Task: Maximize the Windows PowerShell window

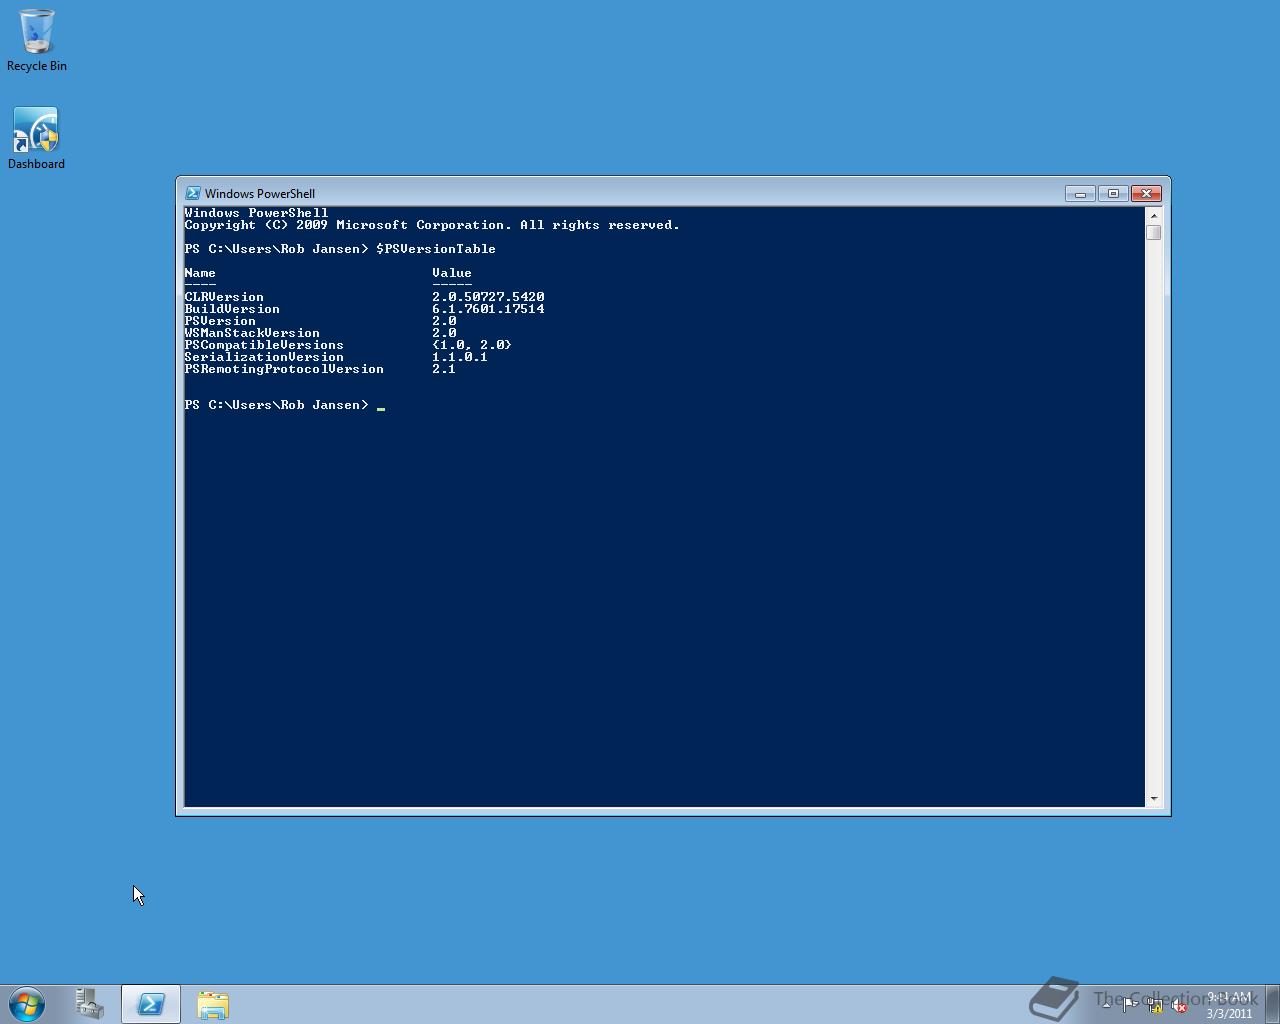Action: [x=1113, y=193]
